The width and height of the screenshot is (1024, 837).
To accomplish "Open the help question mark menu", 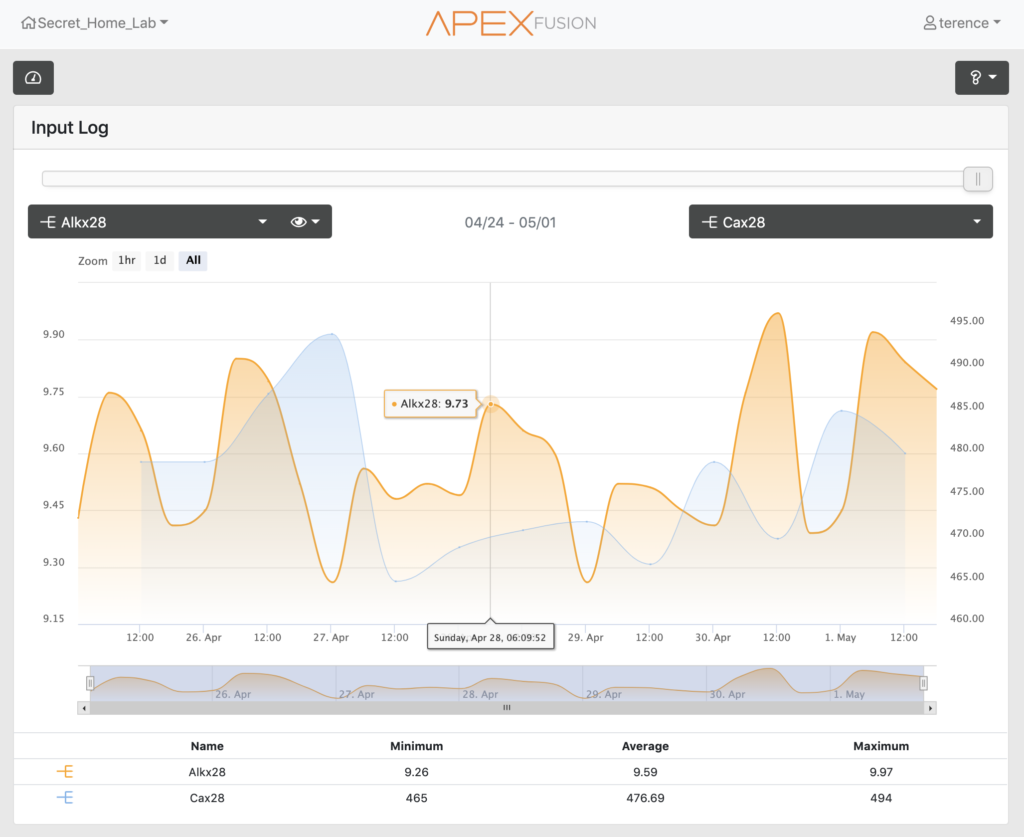I will point(981,78).
